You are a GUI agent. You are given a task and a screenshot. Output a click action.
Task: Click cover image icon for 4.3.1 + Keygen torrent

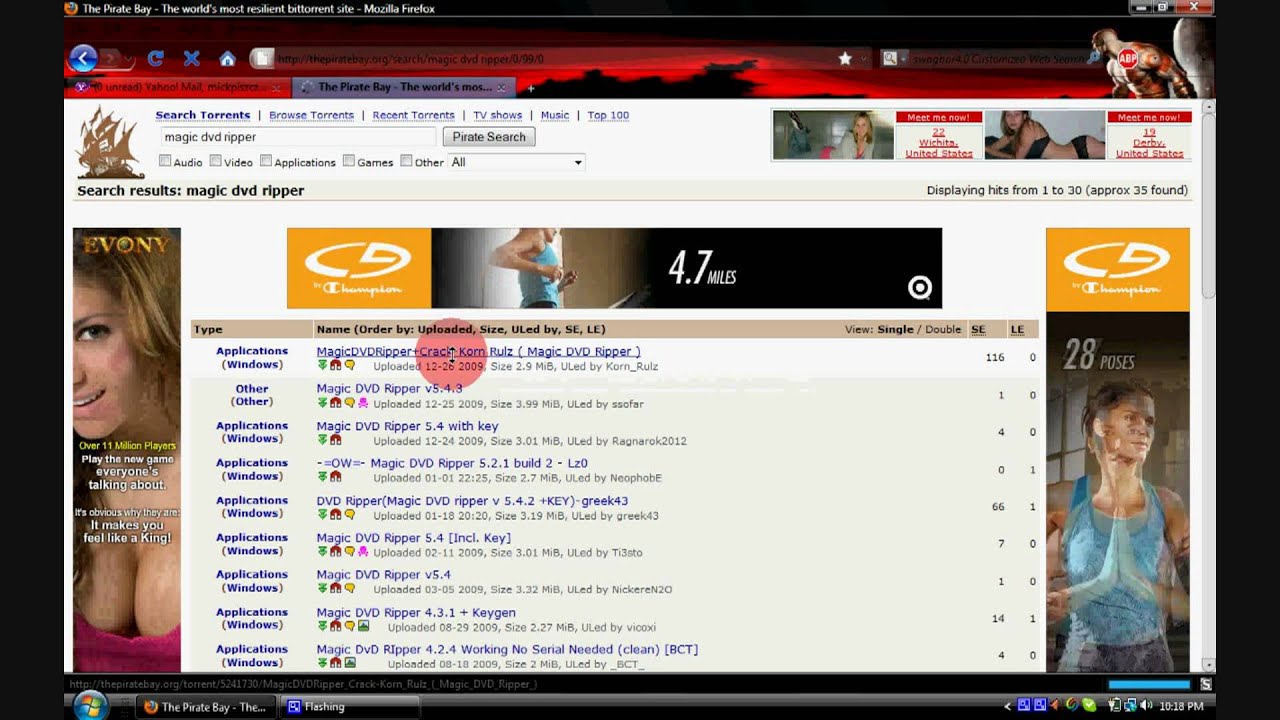pyautogui.click(x=363, y=626)
